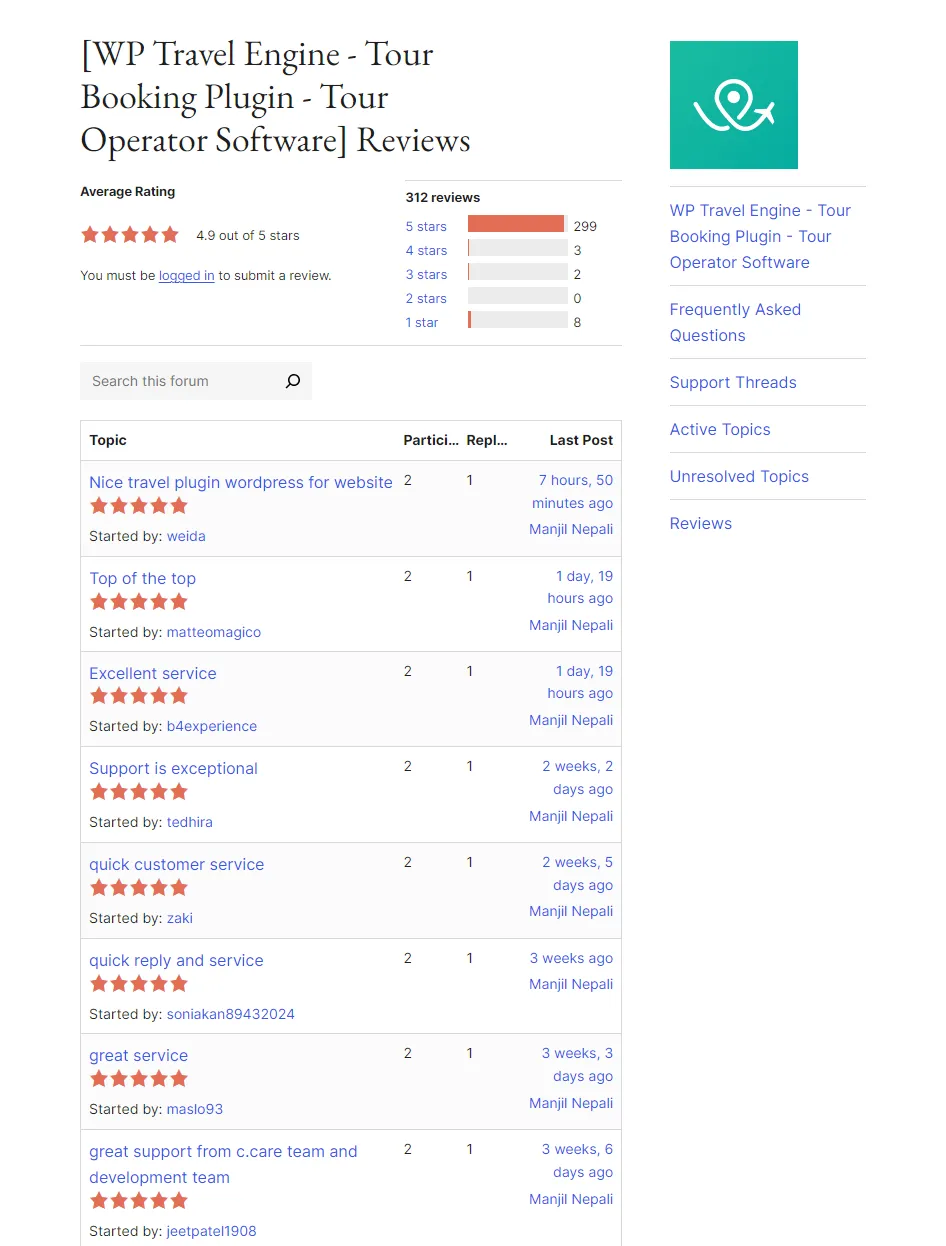Open review Nice travel plugin wordpress for website
Viewport: 946px width, 1246px height.
pyautogui.click(x=241, y=482)
